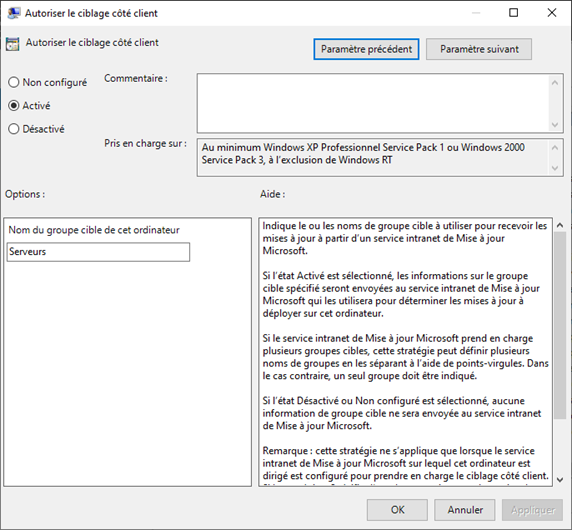Image resolution: width=572 pixels, height=530 pixels.
Task: Click up arrow of Pris en charge scrollbar
Action: (x=555, y=148)
